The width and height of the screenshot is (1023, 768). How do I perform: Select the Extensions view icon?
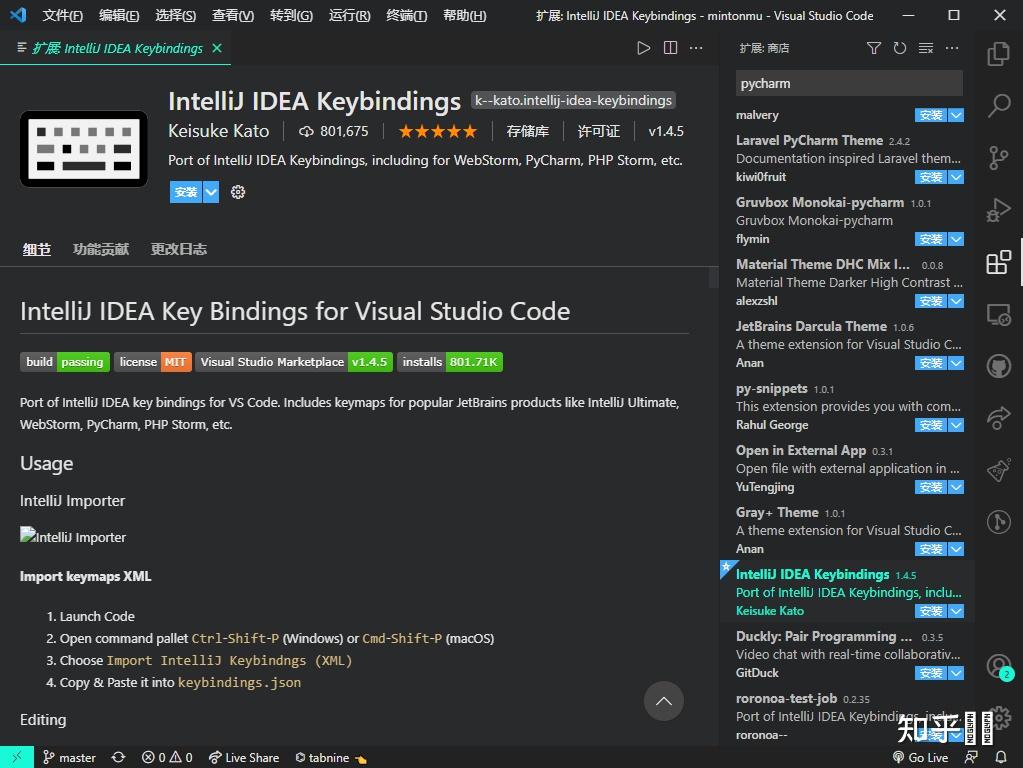click(998, 262)
